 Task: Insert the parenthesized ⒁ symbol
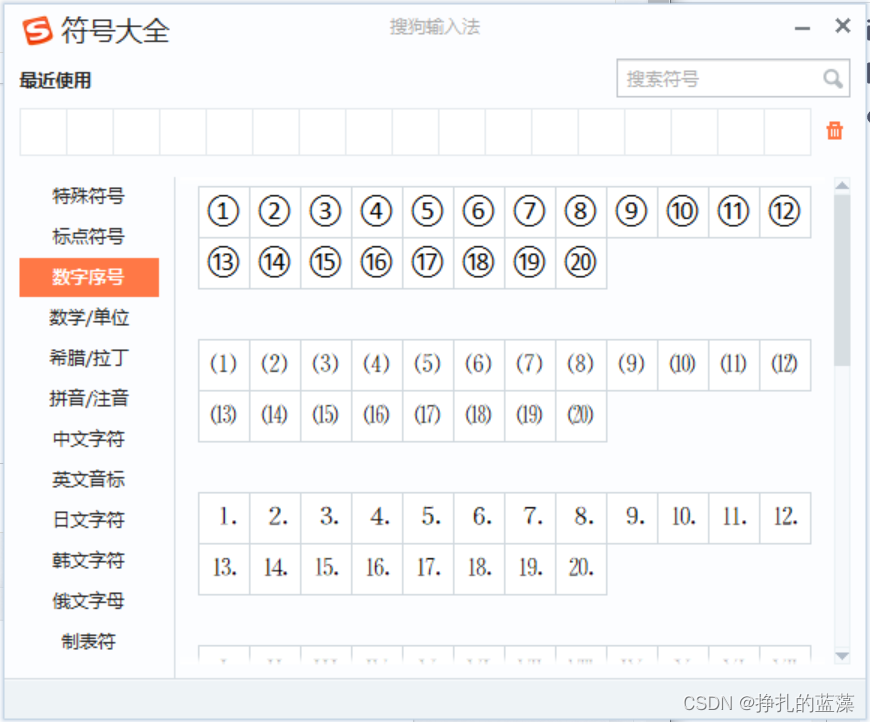click(275, 416)
